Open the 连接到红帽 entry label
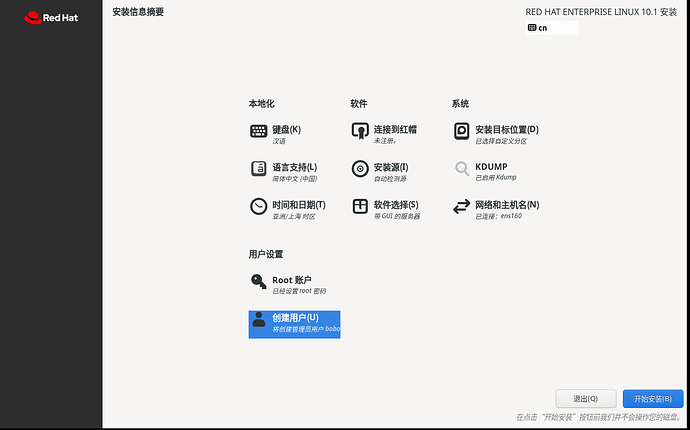 click(x=395, y=129)
